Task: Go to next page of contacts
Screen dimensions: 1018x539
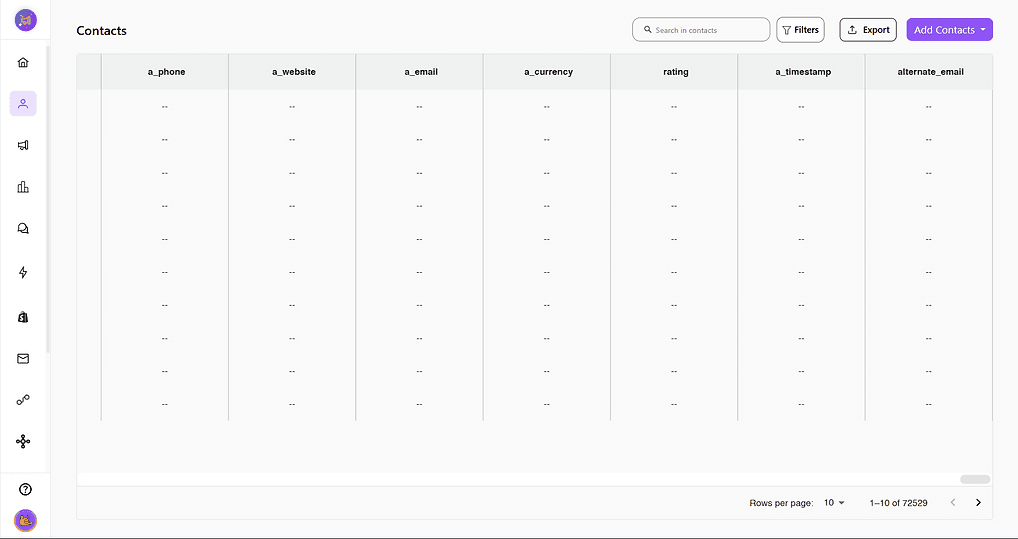Action: click(x=978, y=503)
